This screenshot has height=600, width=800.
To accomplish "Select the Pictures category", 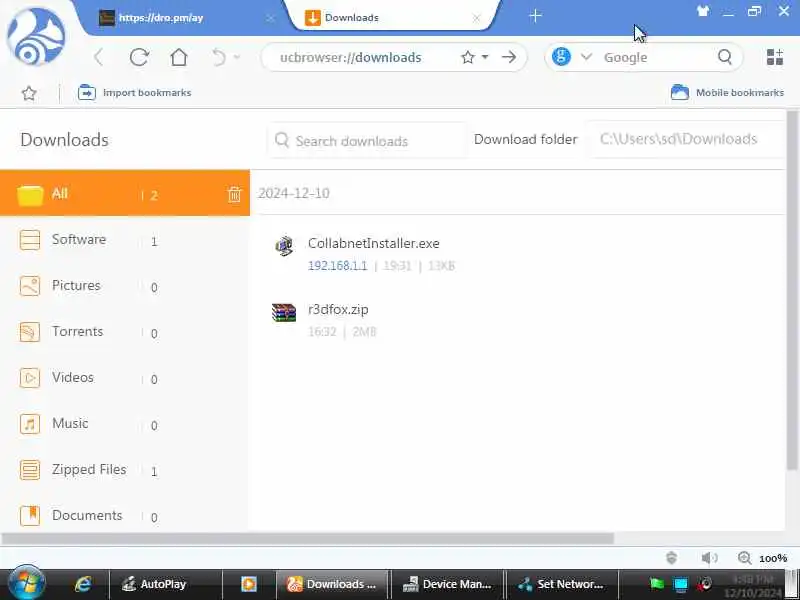I will pyautogui.click(x=125, y=286).
